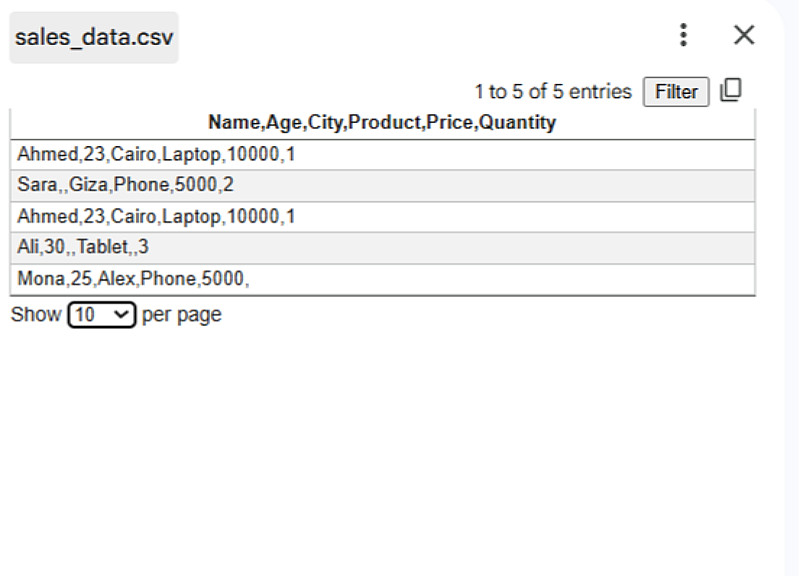Click the "per page" label

(x=182, y=315)
